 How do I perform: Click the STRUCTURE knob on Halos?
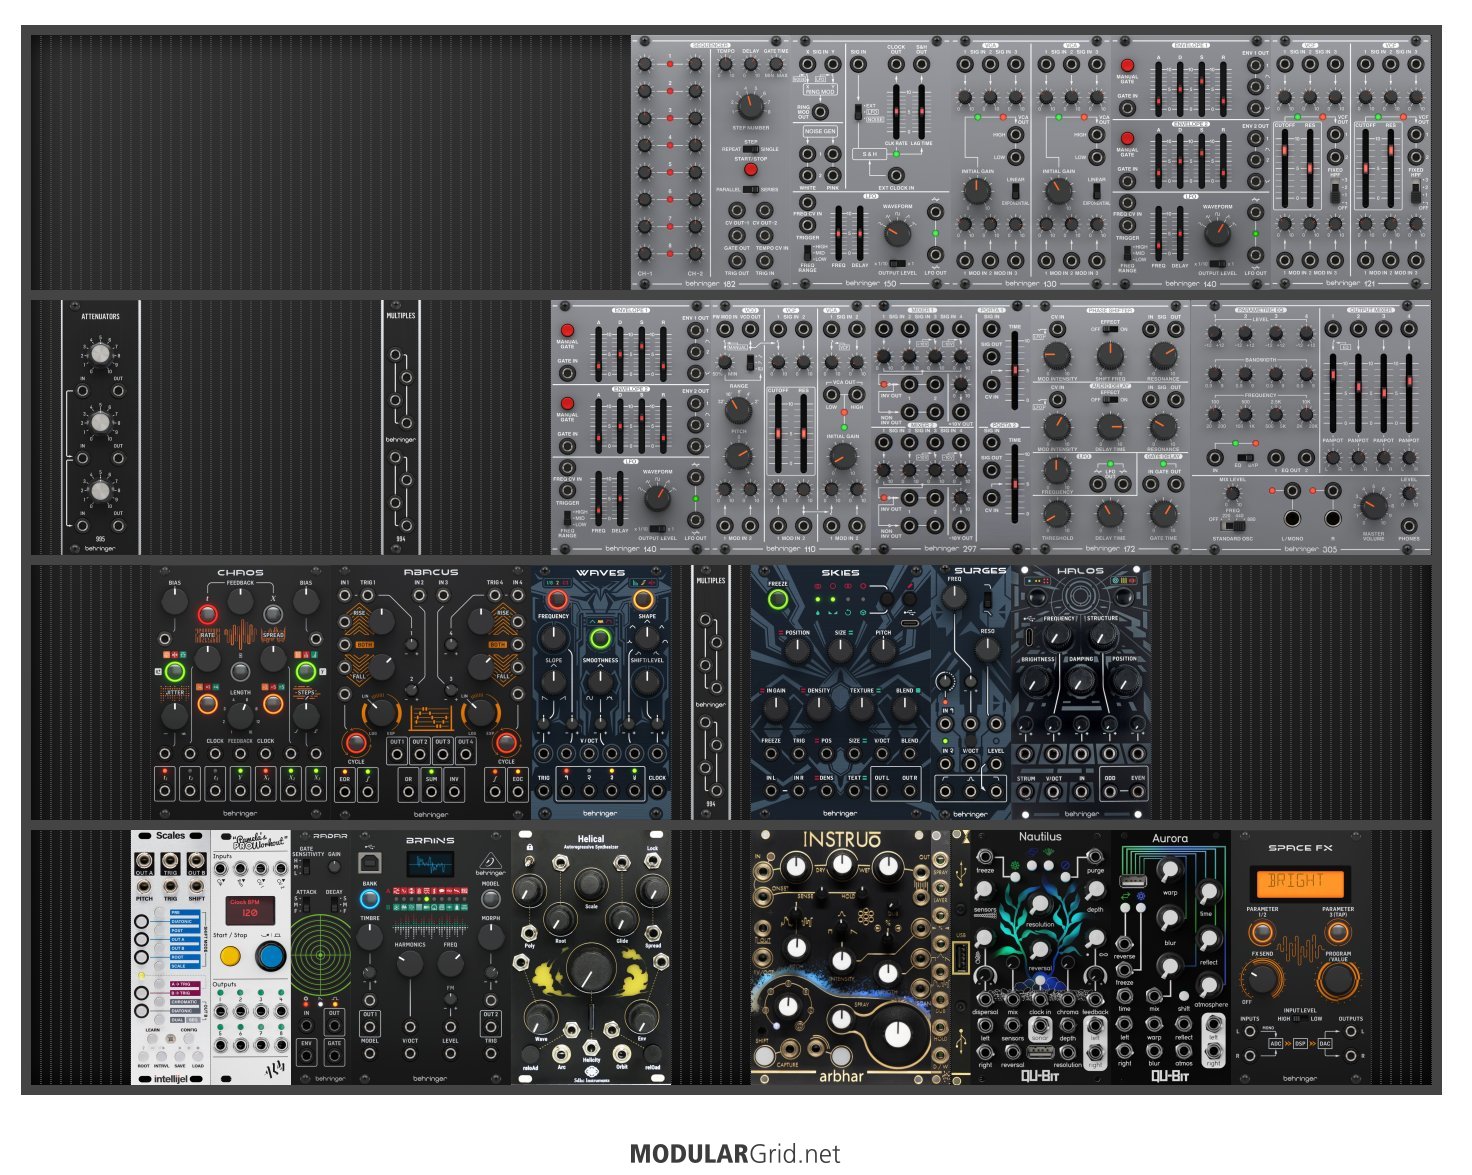coord(1102,637)
